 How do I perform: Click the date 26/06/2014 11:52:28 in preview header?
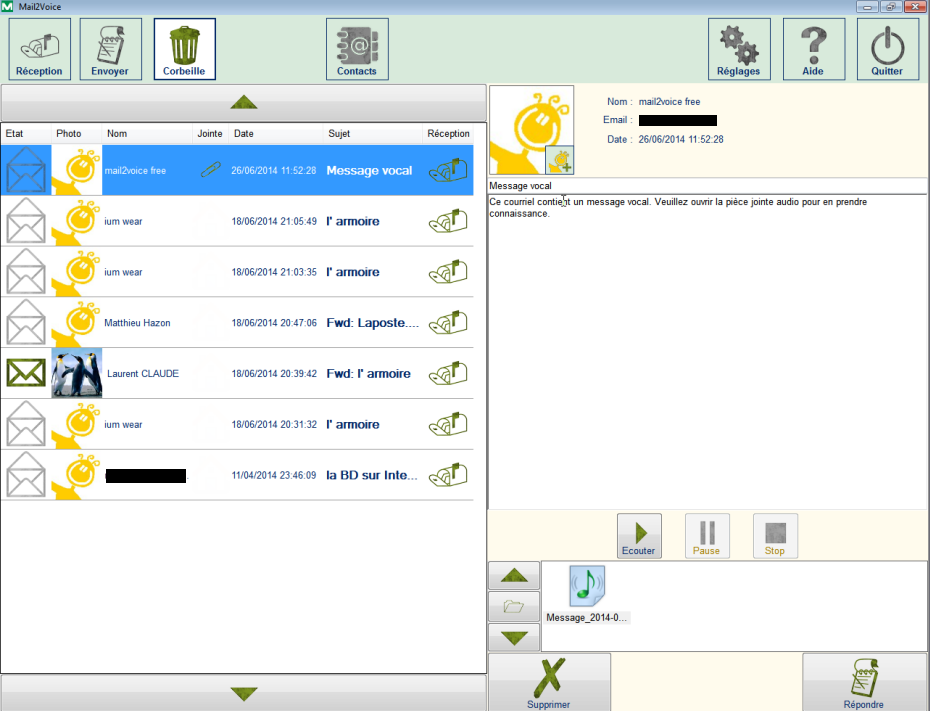pos(681,139)
